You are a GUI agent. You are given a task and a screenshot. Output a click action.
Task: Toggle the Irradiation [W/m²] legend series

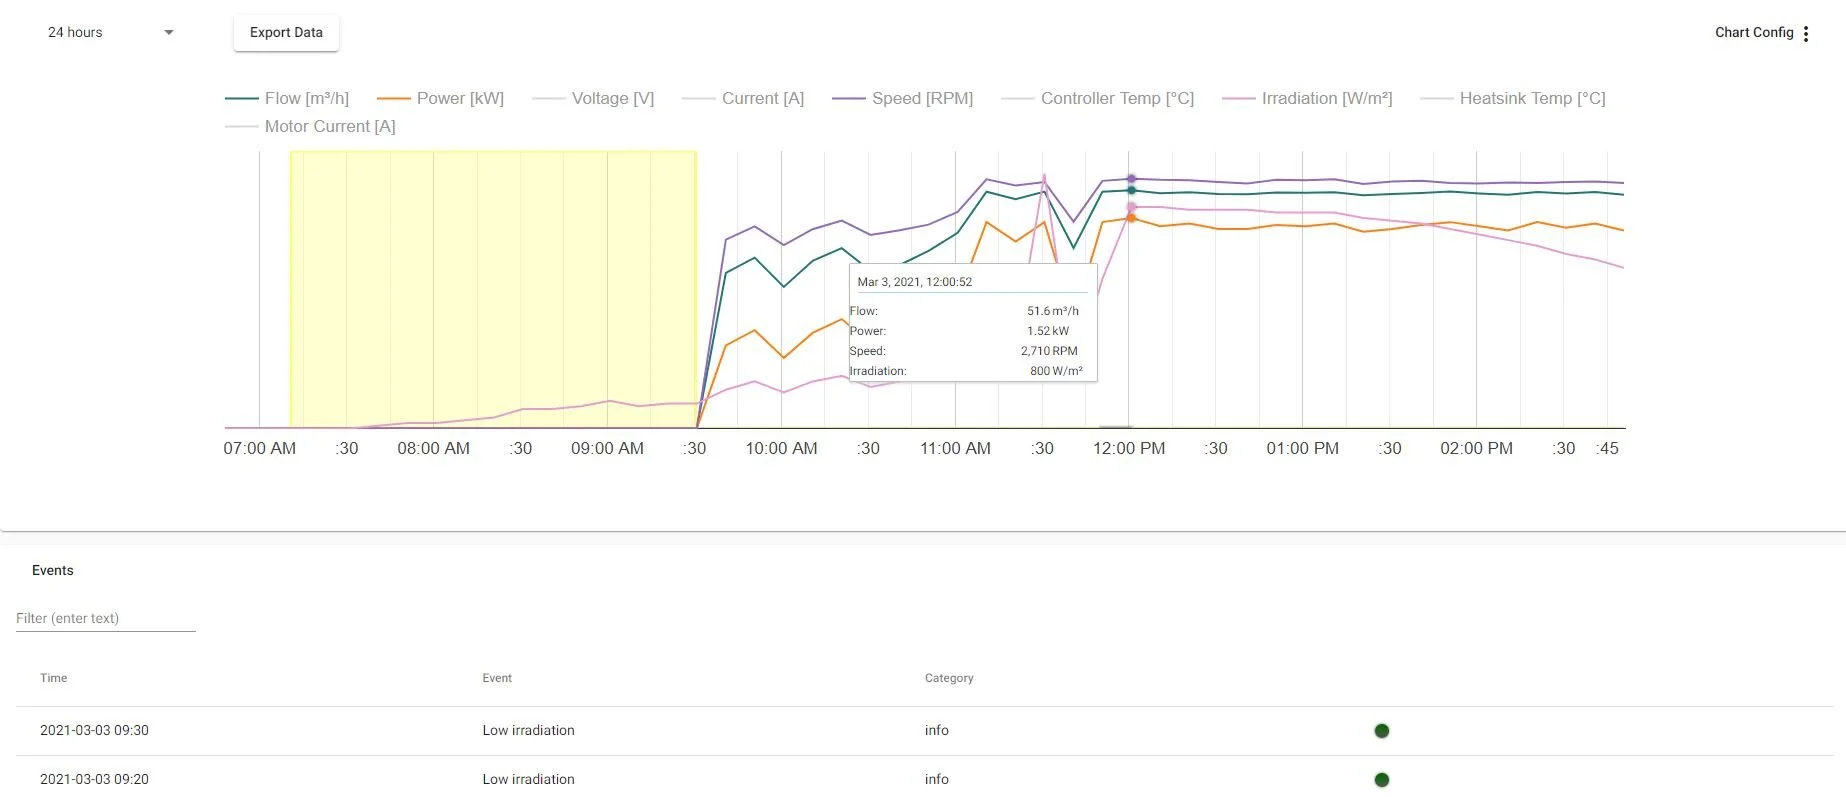1307,98
